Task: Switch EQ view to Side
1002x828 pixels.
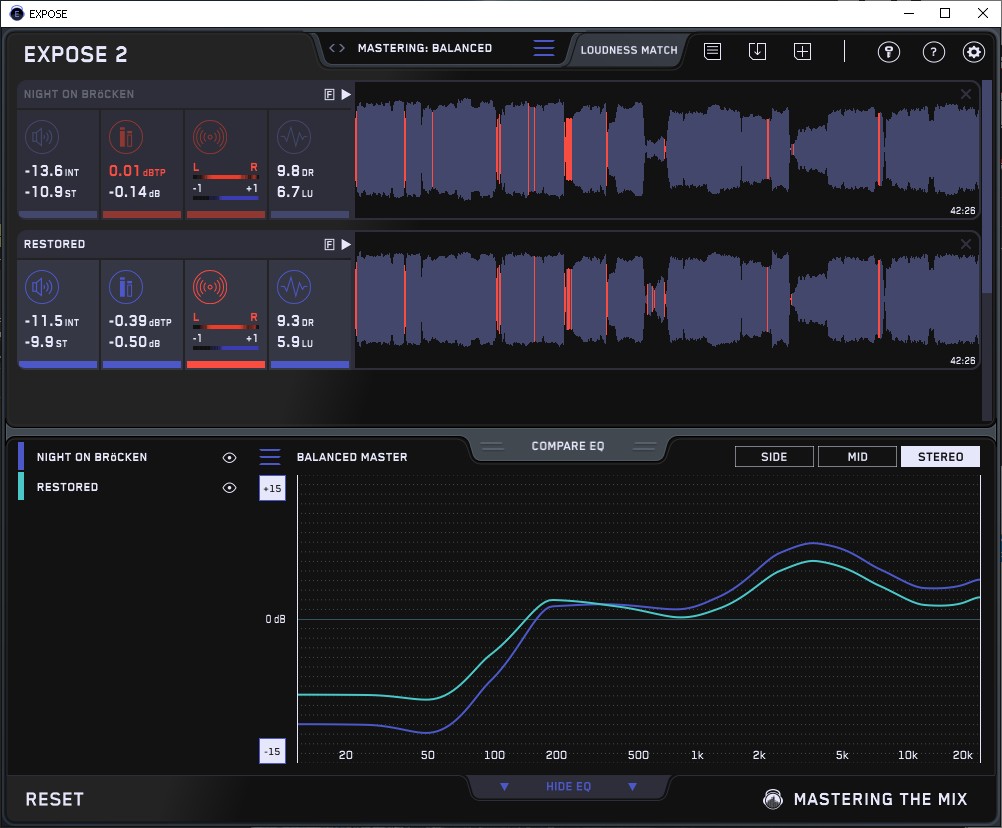Action: pos(774,457)
